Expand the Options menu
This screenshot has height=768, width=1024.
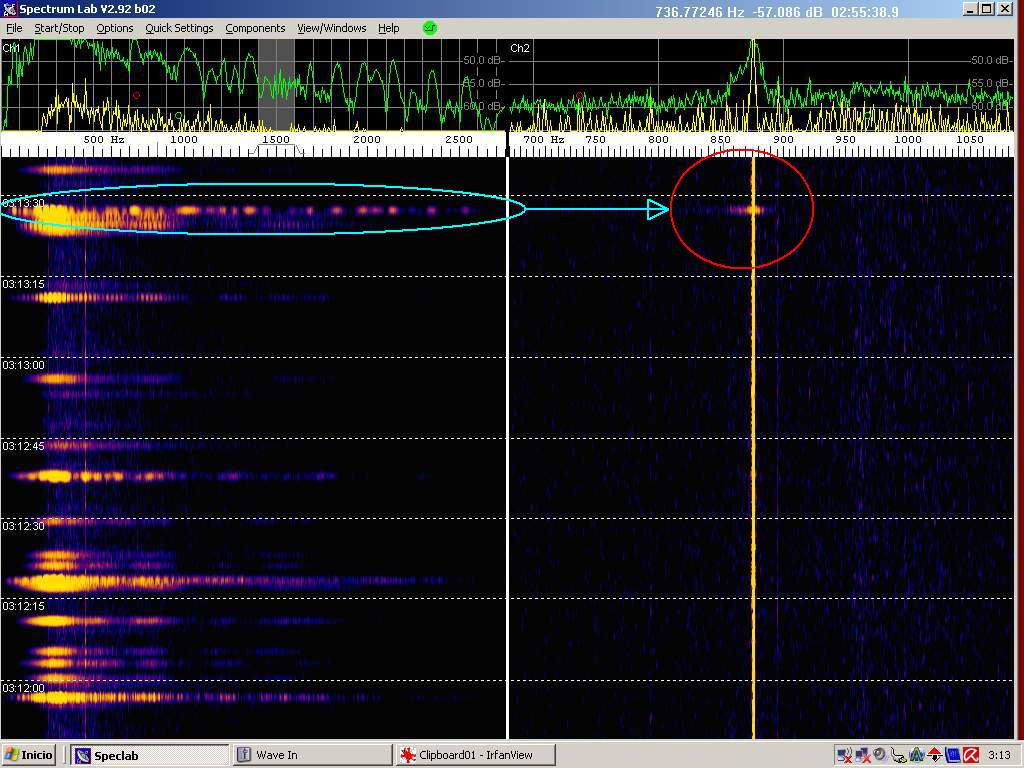(x=114, y=28)
